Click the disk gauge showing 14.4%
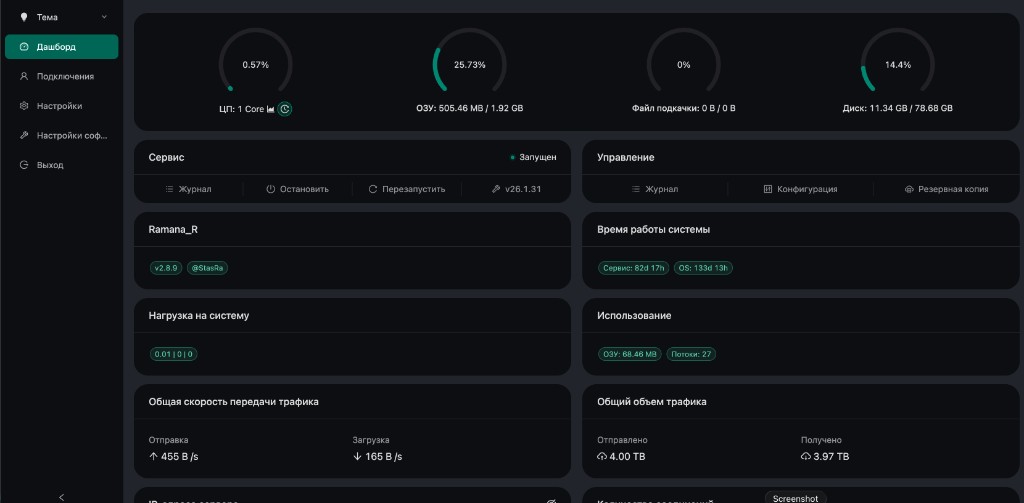Viewport: 1024px width, 503px height. [x=898, y=65]
